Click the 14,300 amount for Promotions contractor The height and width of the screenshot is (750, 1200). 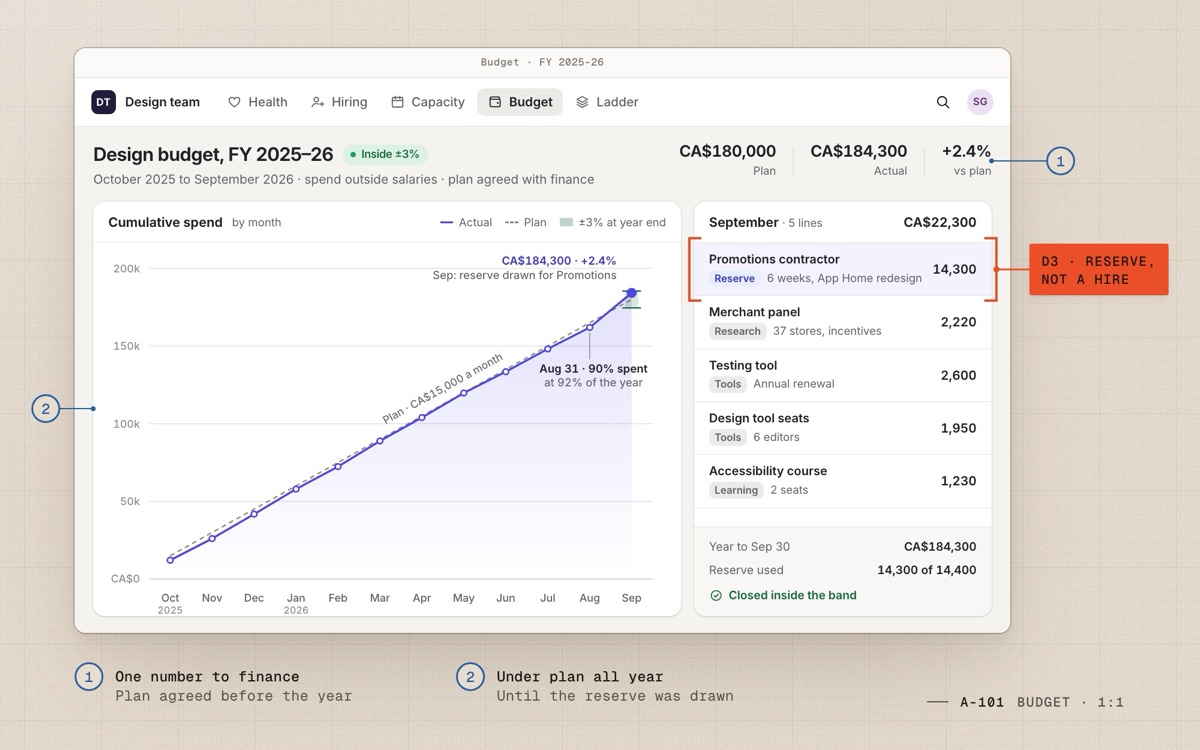[x=954, y=269]
